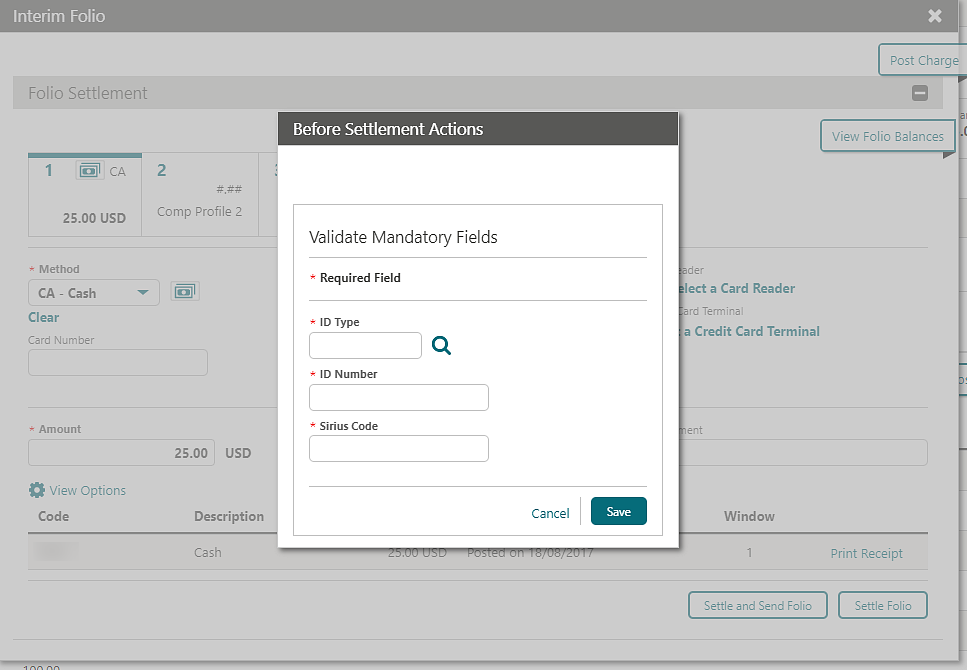Click the Post Charge button
The width and height of the screenshot is (967, 670).
click(923, 60)
